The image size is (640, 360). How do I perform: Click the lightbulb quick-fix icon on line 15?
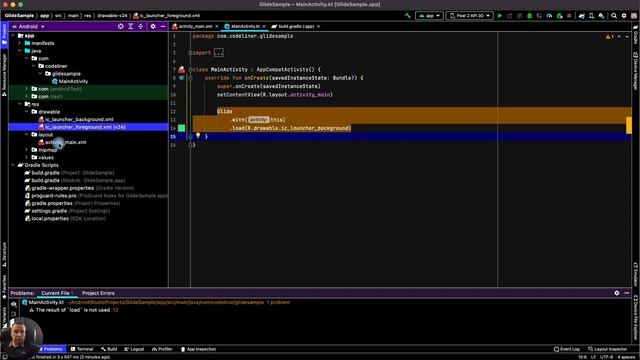(198, 135)
